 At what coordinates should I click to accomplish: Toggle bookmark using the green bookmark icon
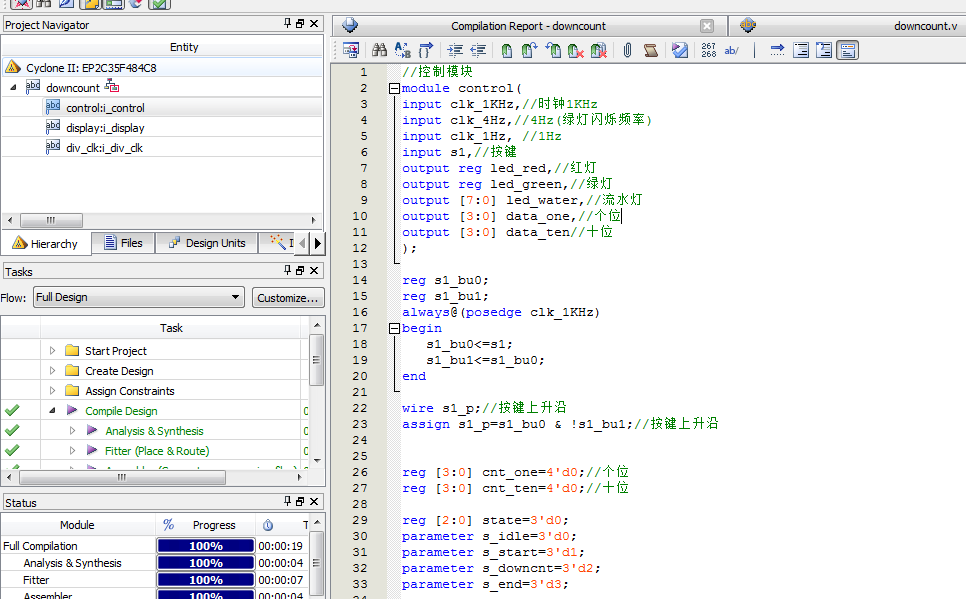pyautogui.click(x=507, y=50)
